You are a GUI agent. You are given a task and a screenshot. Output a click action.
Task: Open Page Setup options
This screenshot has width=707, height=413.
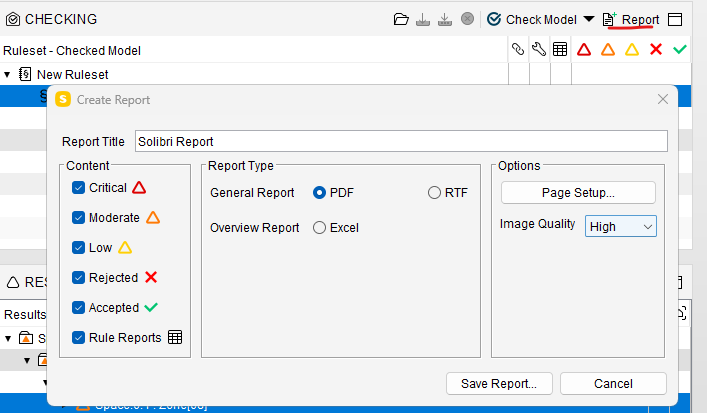point(578,193)
